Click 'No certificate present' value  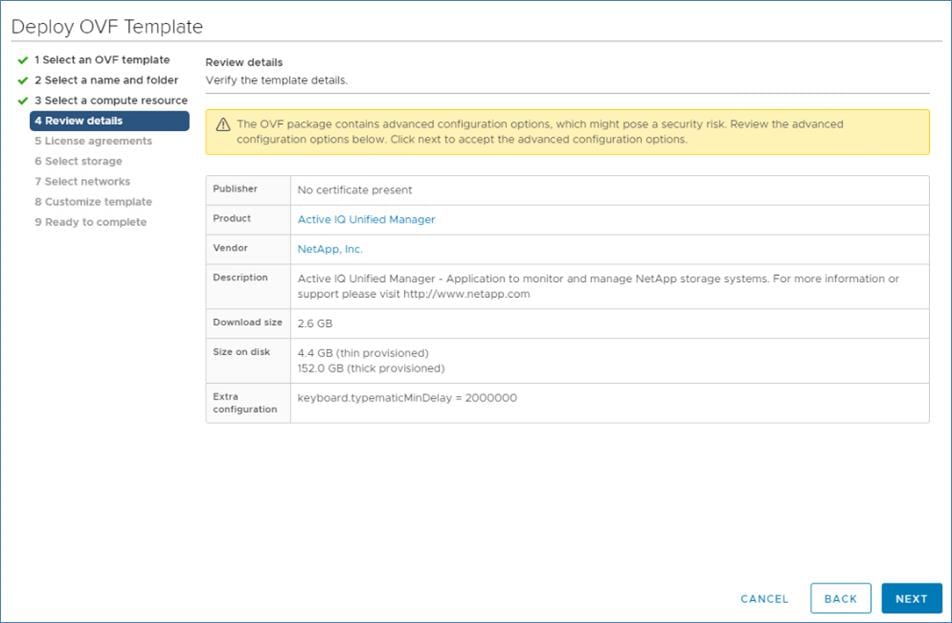tap(355, 190)
